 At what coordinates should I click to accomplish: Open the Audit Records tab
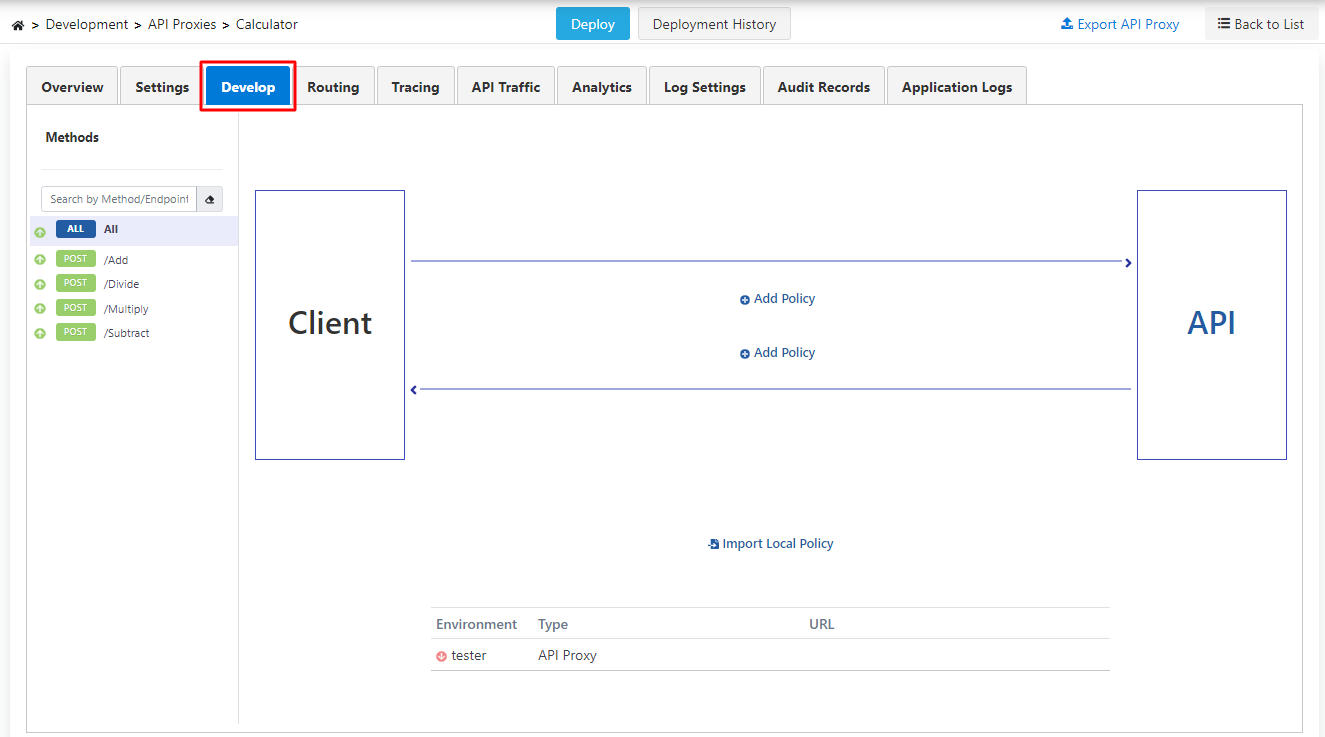click(x=823, y=87)
